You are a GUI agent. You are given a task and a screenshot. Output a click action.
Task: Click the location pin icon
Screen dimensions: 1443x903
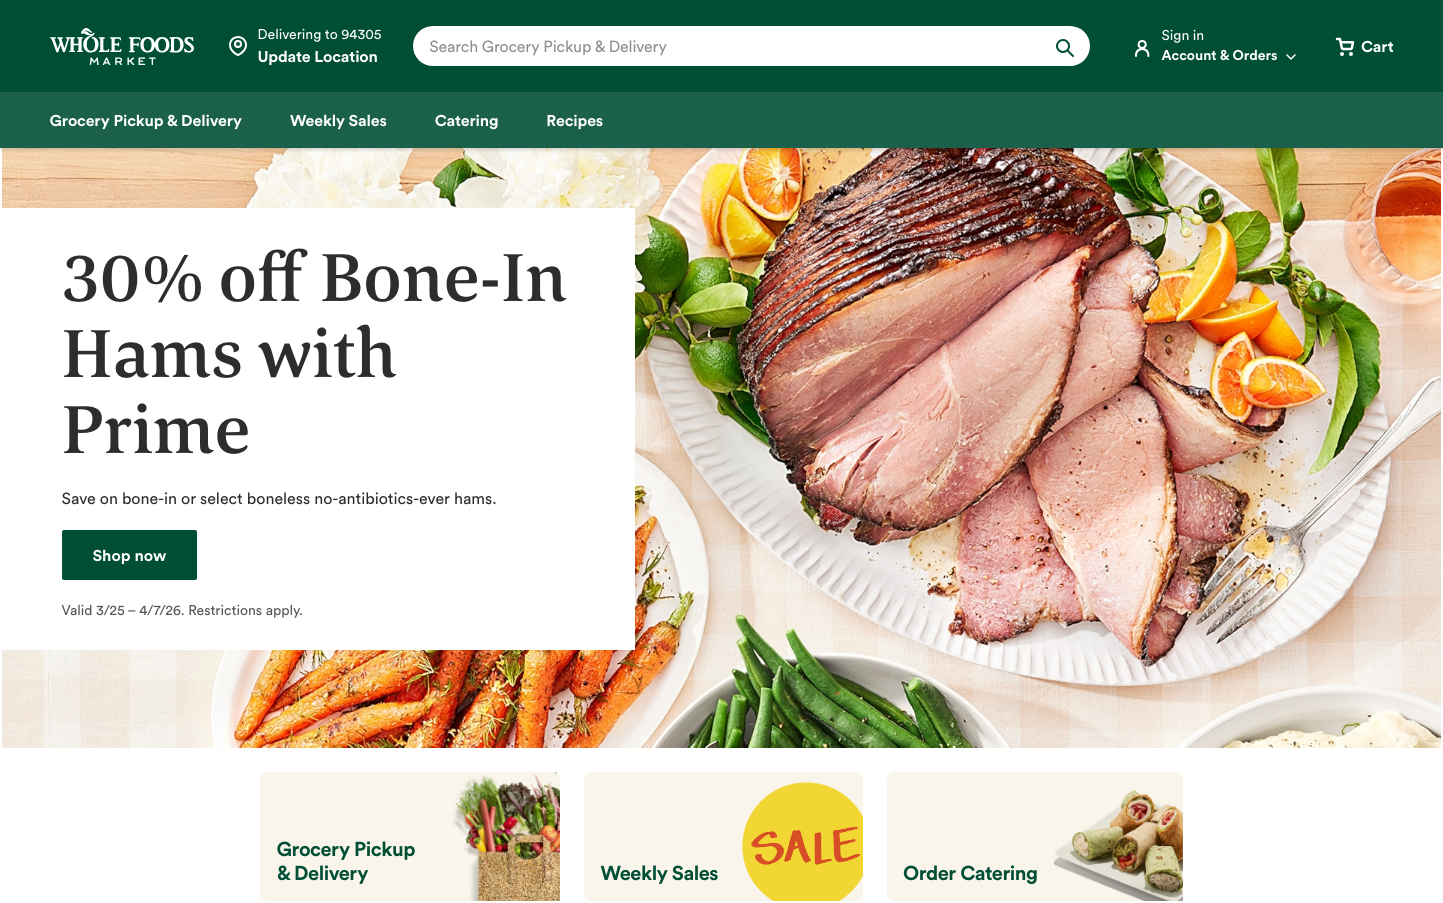click(x=238, y=46)
